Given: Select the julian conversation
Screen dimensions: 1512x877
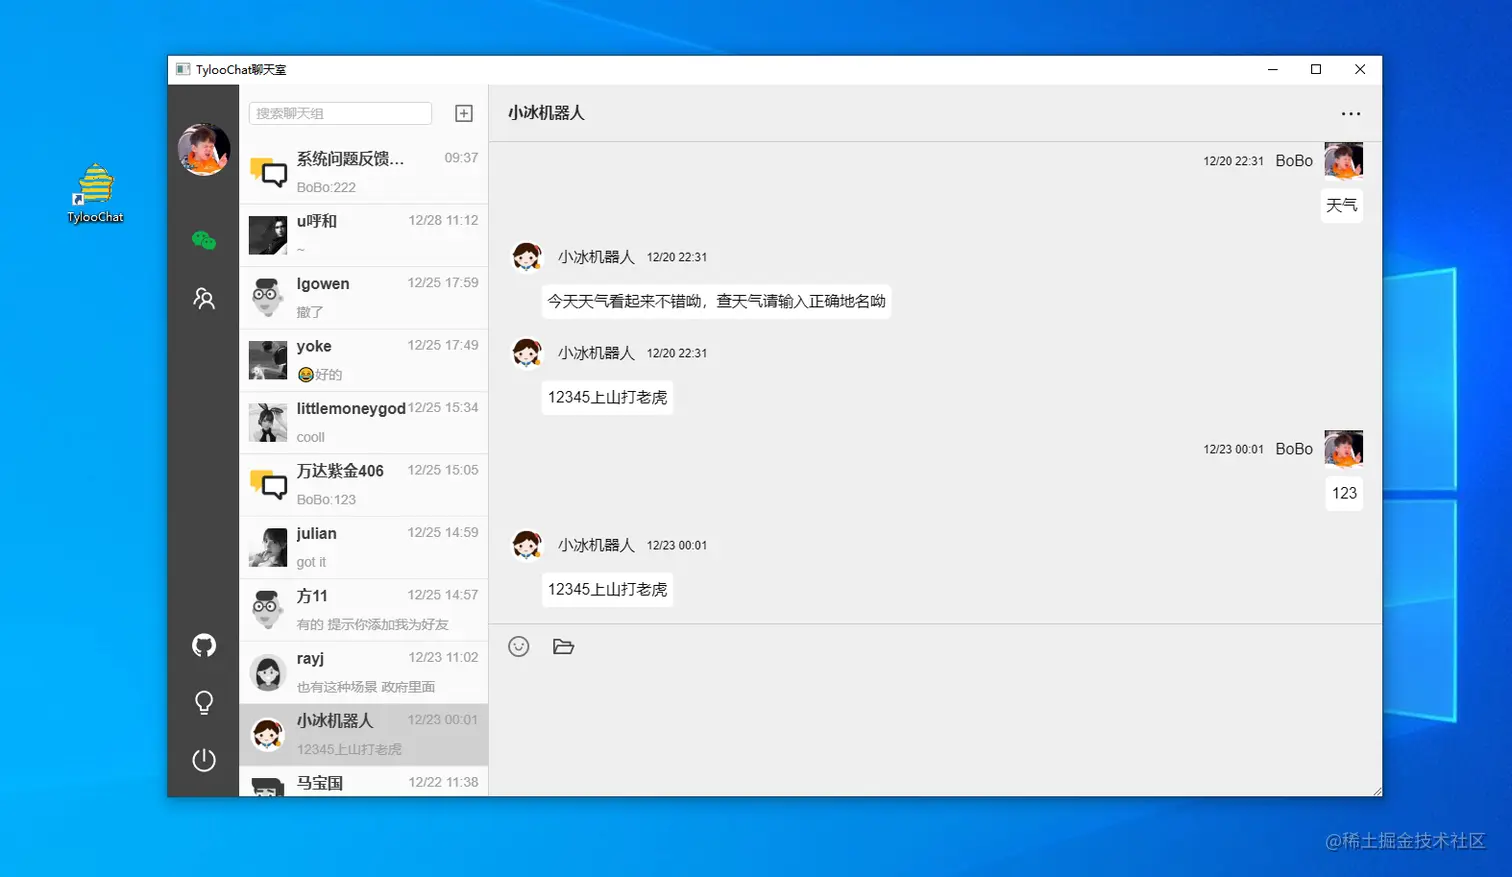Looking at the screenshot, I should (x=364, y=547).
